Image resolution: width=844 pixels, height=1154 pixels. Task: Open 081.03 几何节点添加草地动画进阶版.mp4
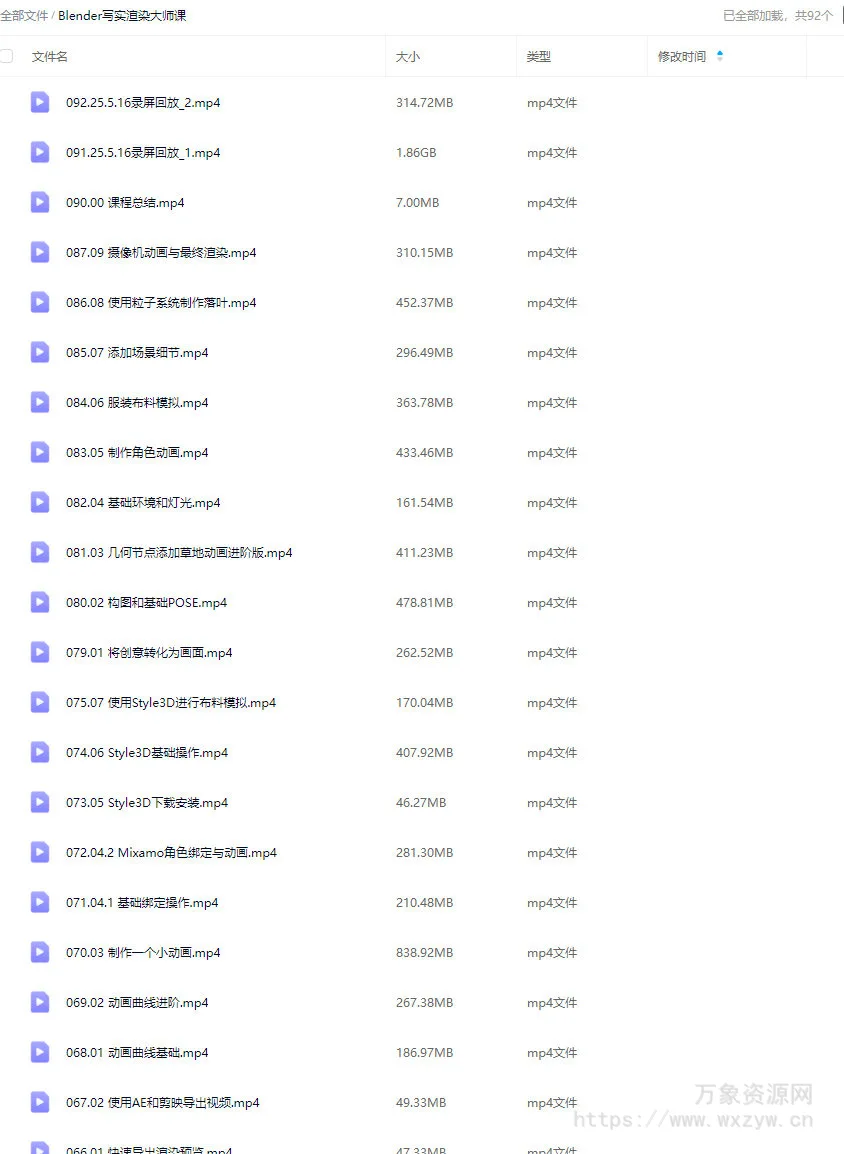[x=179, y=553]
